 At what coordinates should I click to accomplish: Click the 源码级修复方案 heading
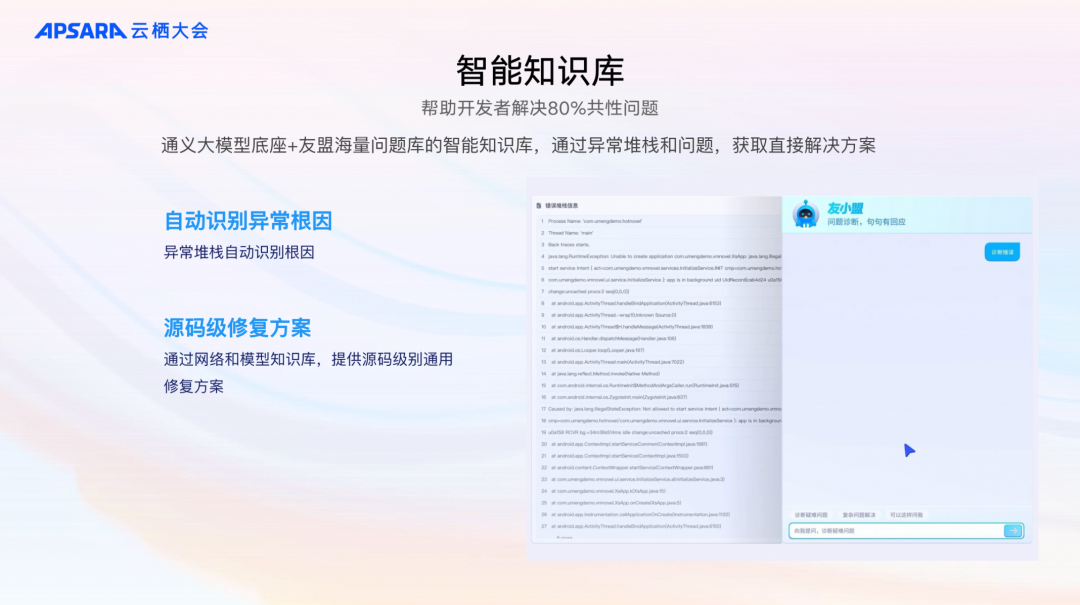(x=237, y=327)
